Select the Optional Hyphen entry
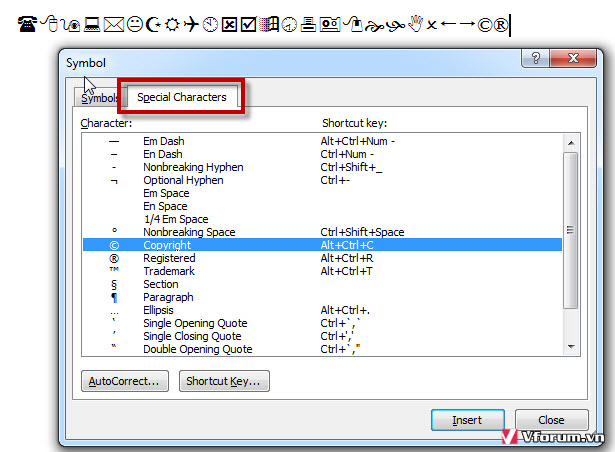The width and height of the screenshot is (615, 452). [322, 180]
